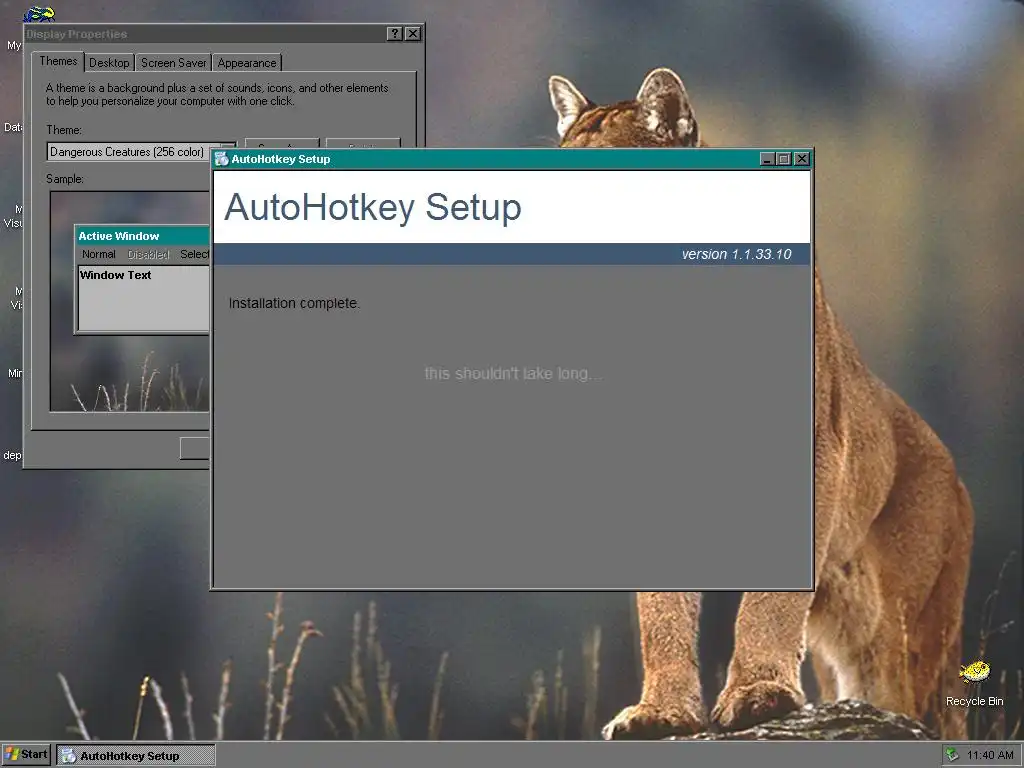The width and height of the screenshot is (1024, 768).
Task: Click the 'Active Window' sample title bar
Action: coord(142,236)
